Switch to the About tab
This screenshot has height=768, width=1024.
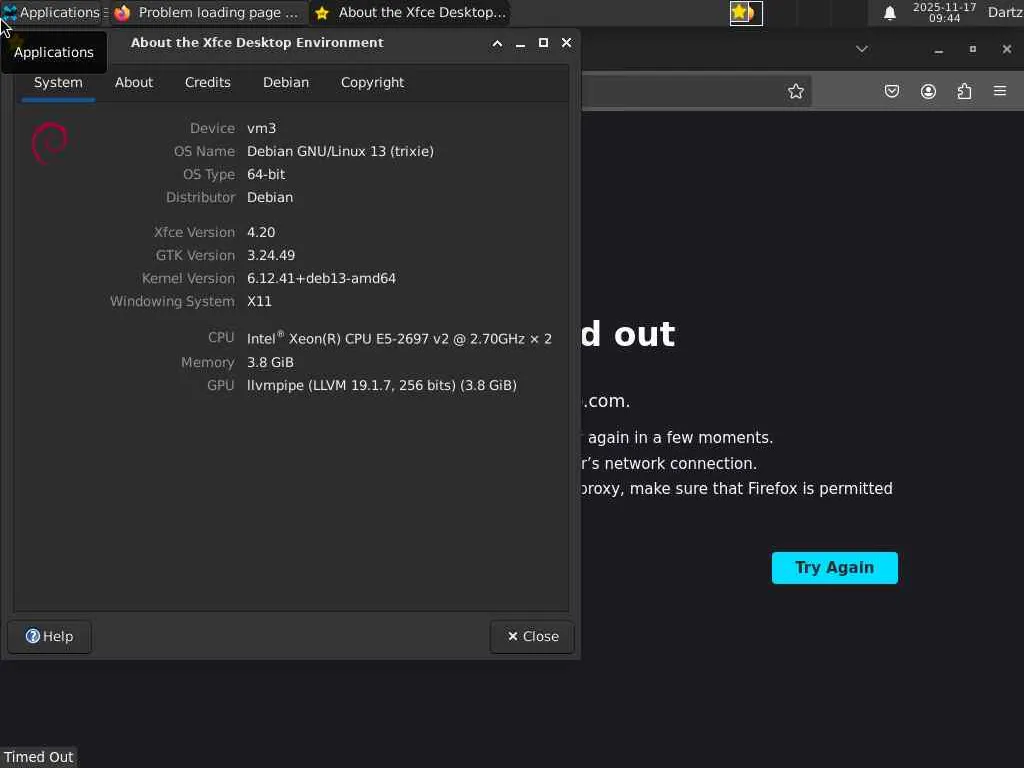point(134,83)
